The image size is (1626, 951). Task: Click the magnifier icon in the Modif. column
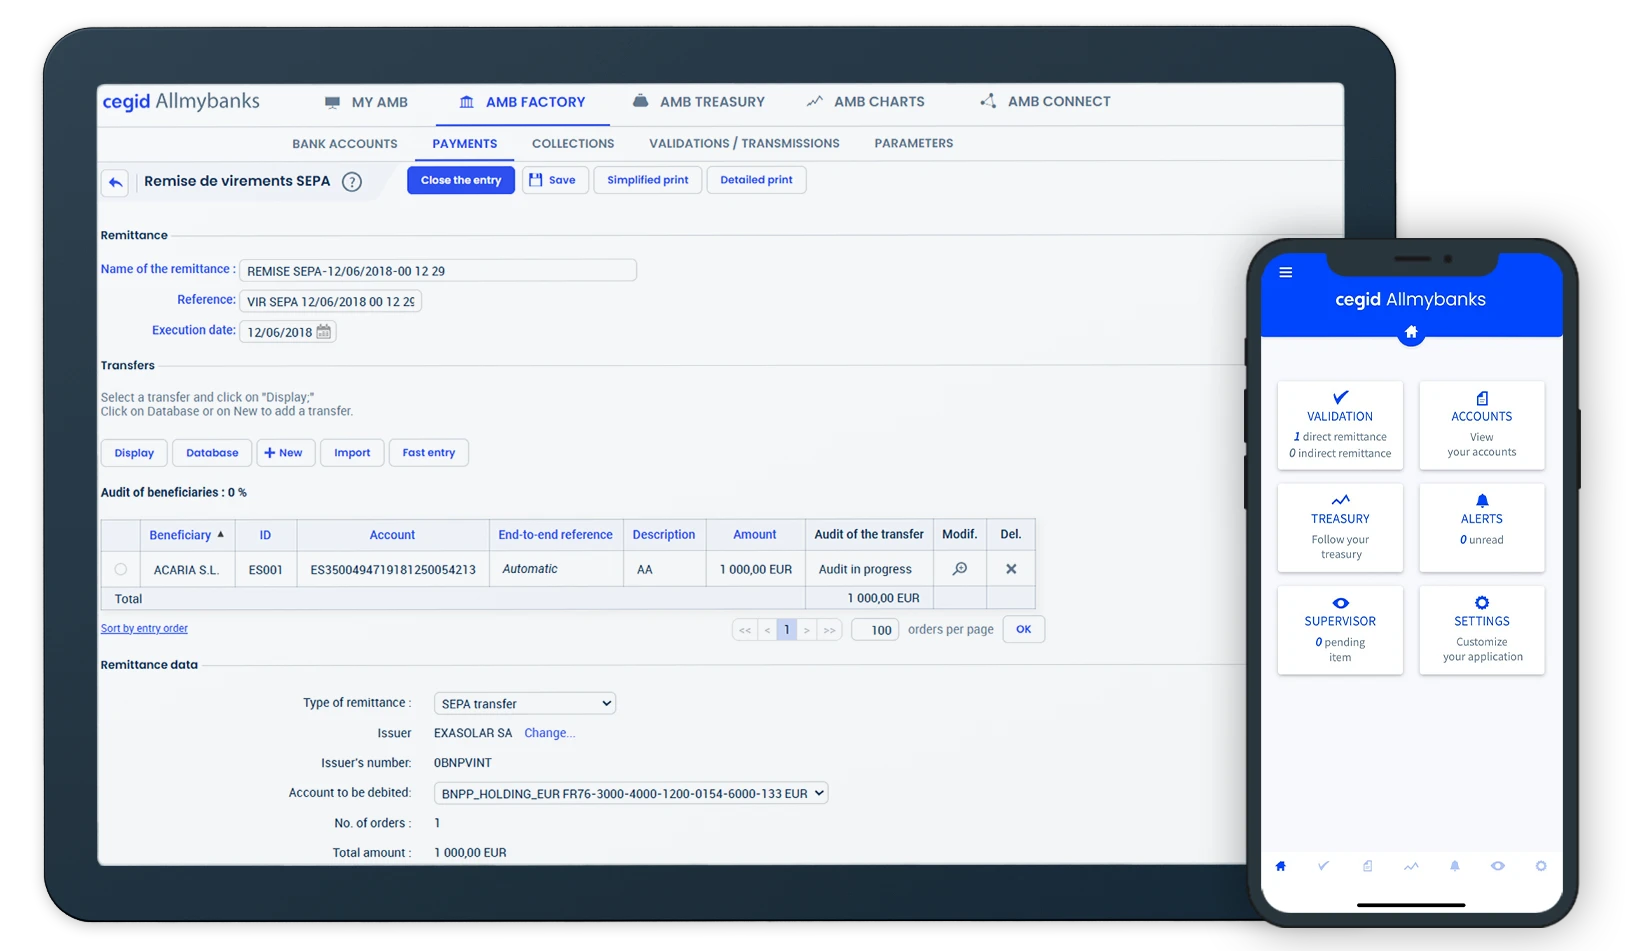[960, 569]
